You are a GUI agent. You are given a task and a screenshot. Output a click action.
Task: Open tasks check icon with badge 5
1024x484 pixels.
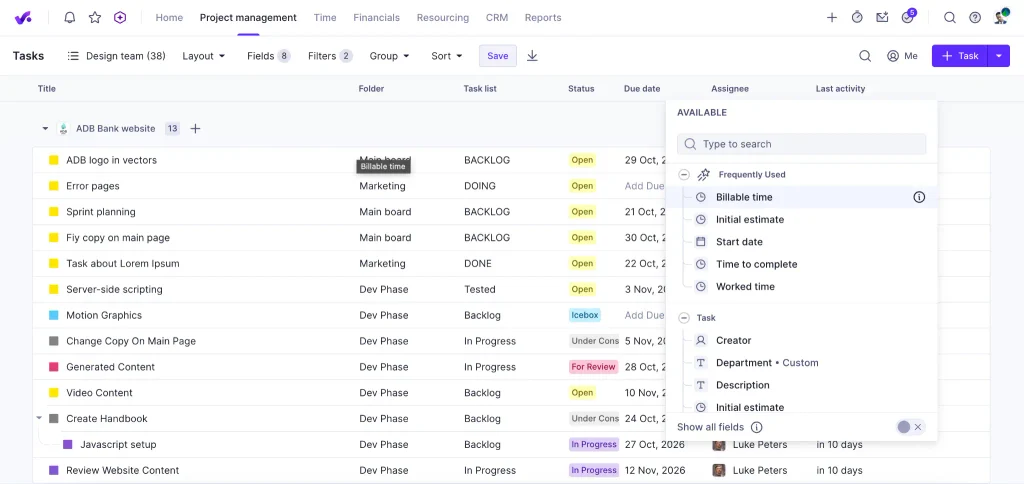(x=908, y=16)
